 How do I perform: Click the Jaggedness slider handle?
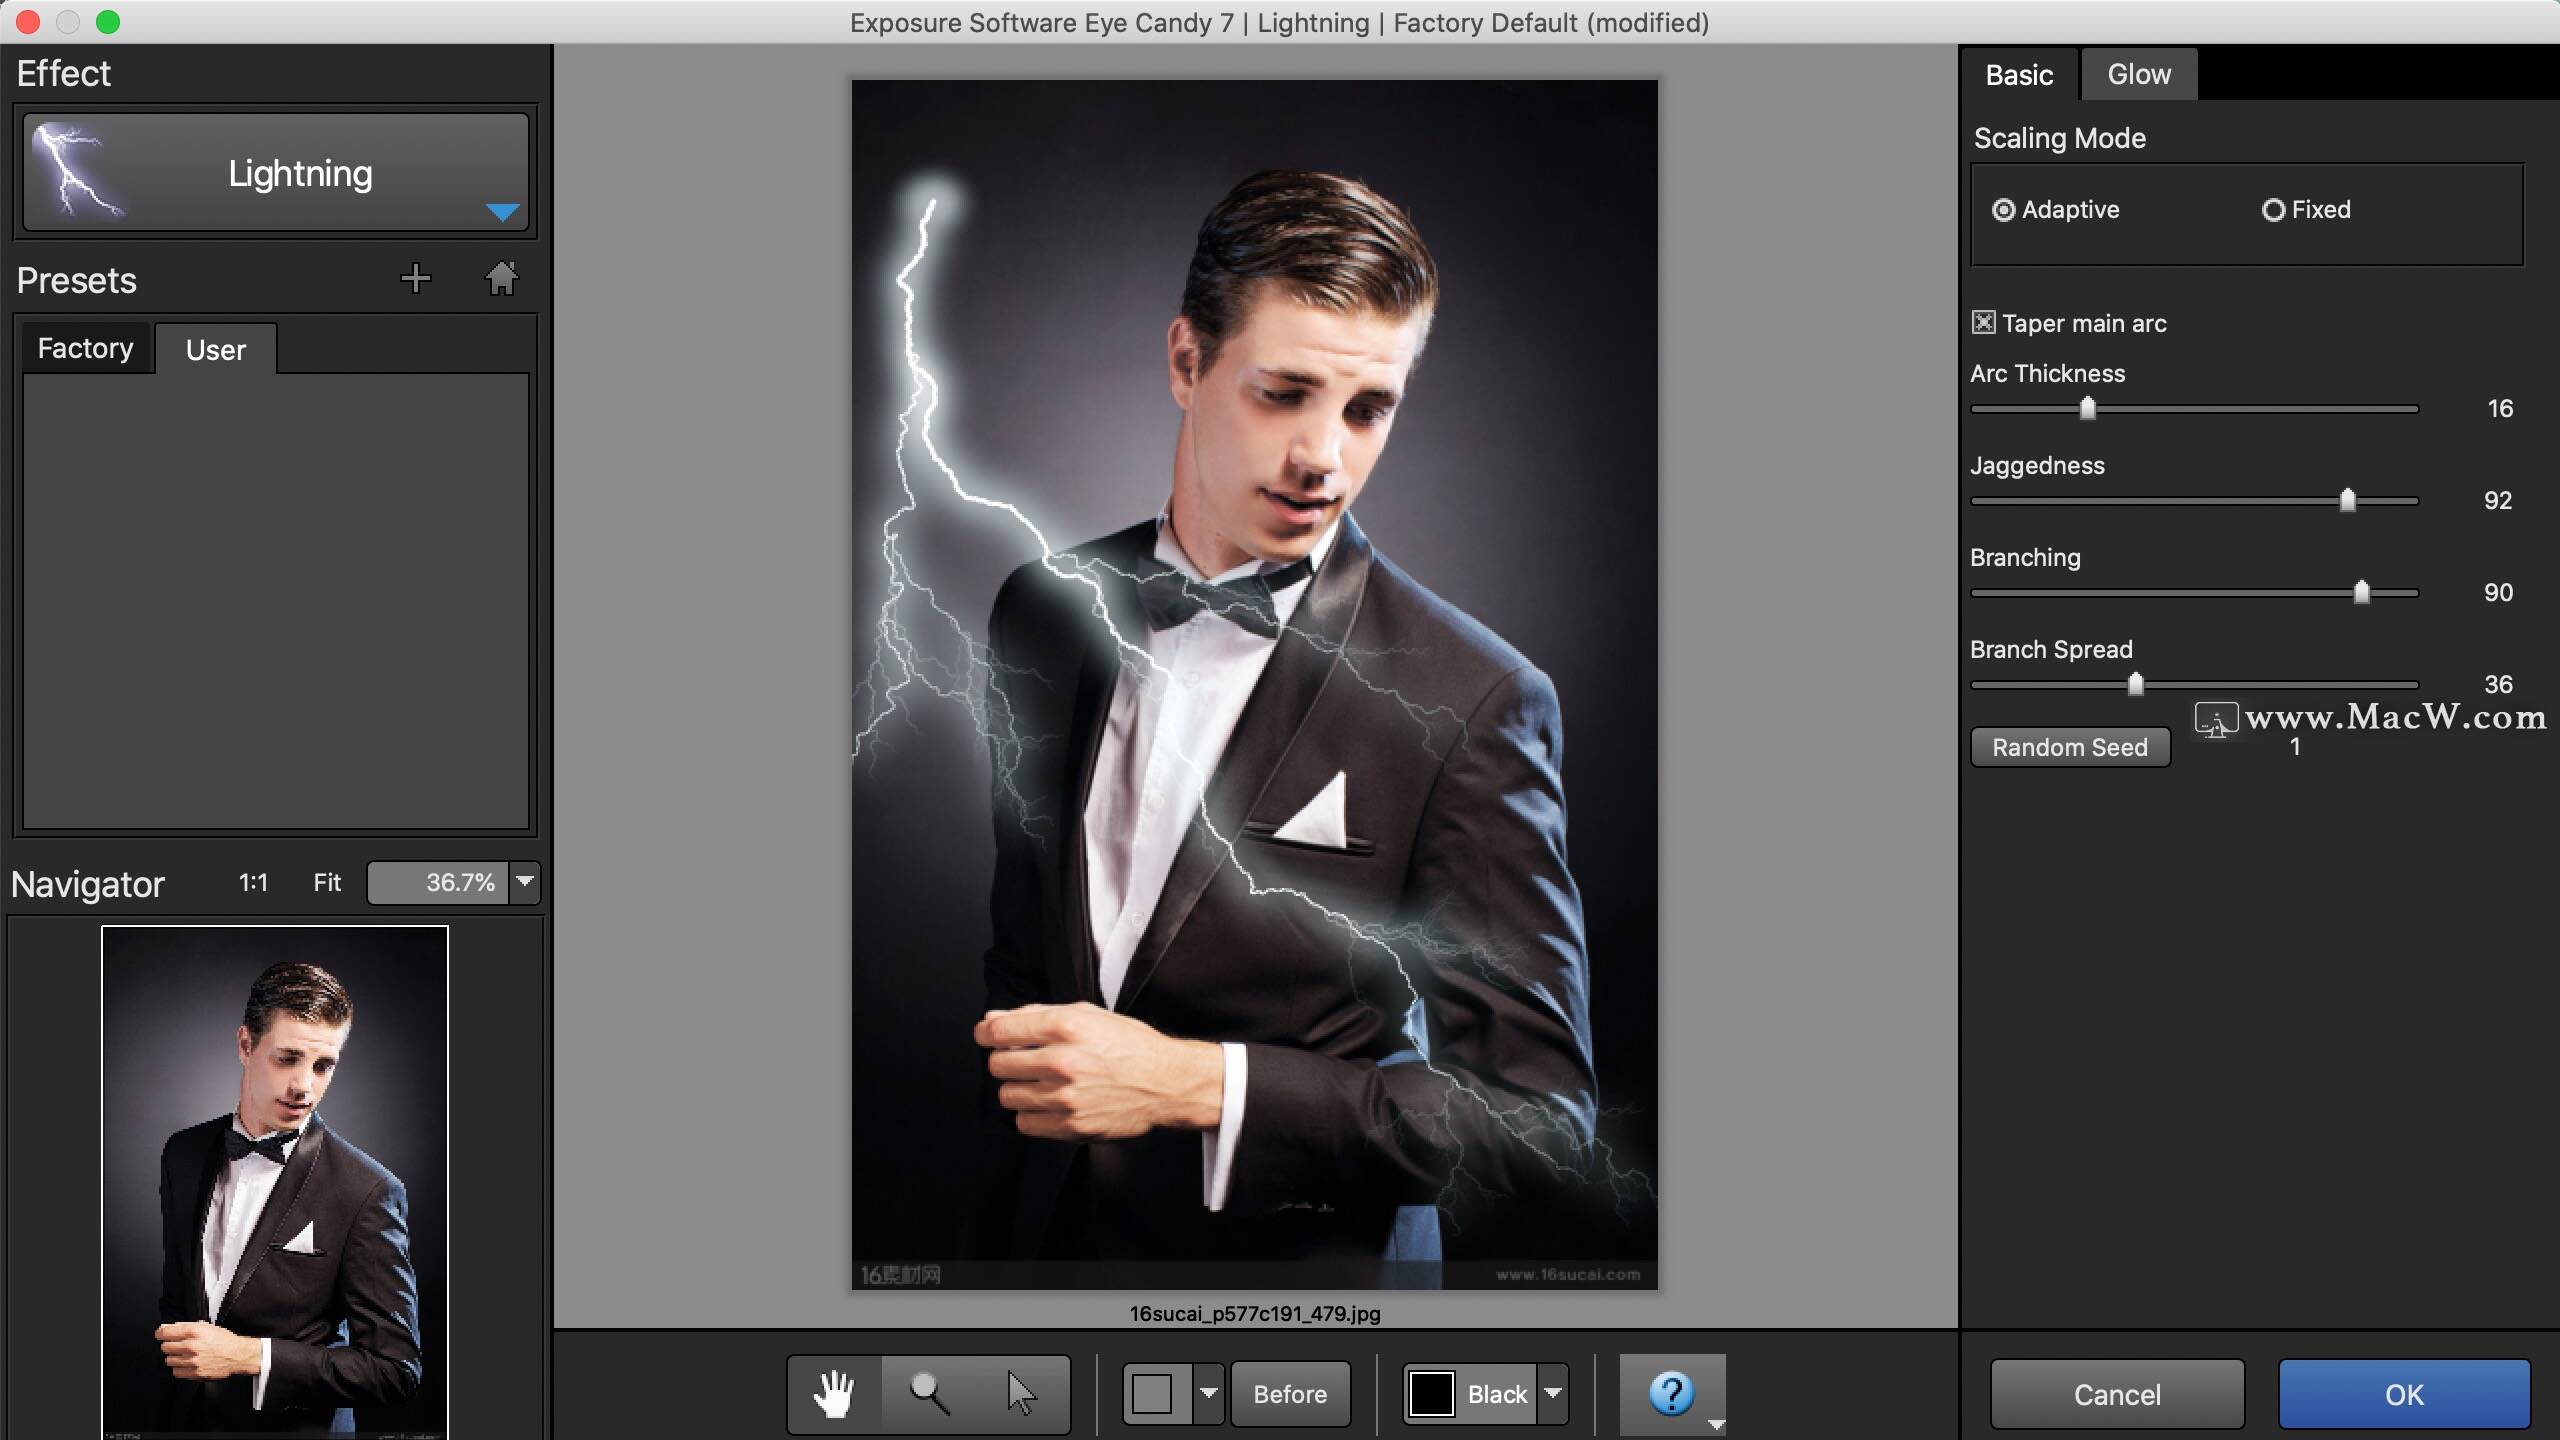point(2347,500)
